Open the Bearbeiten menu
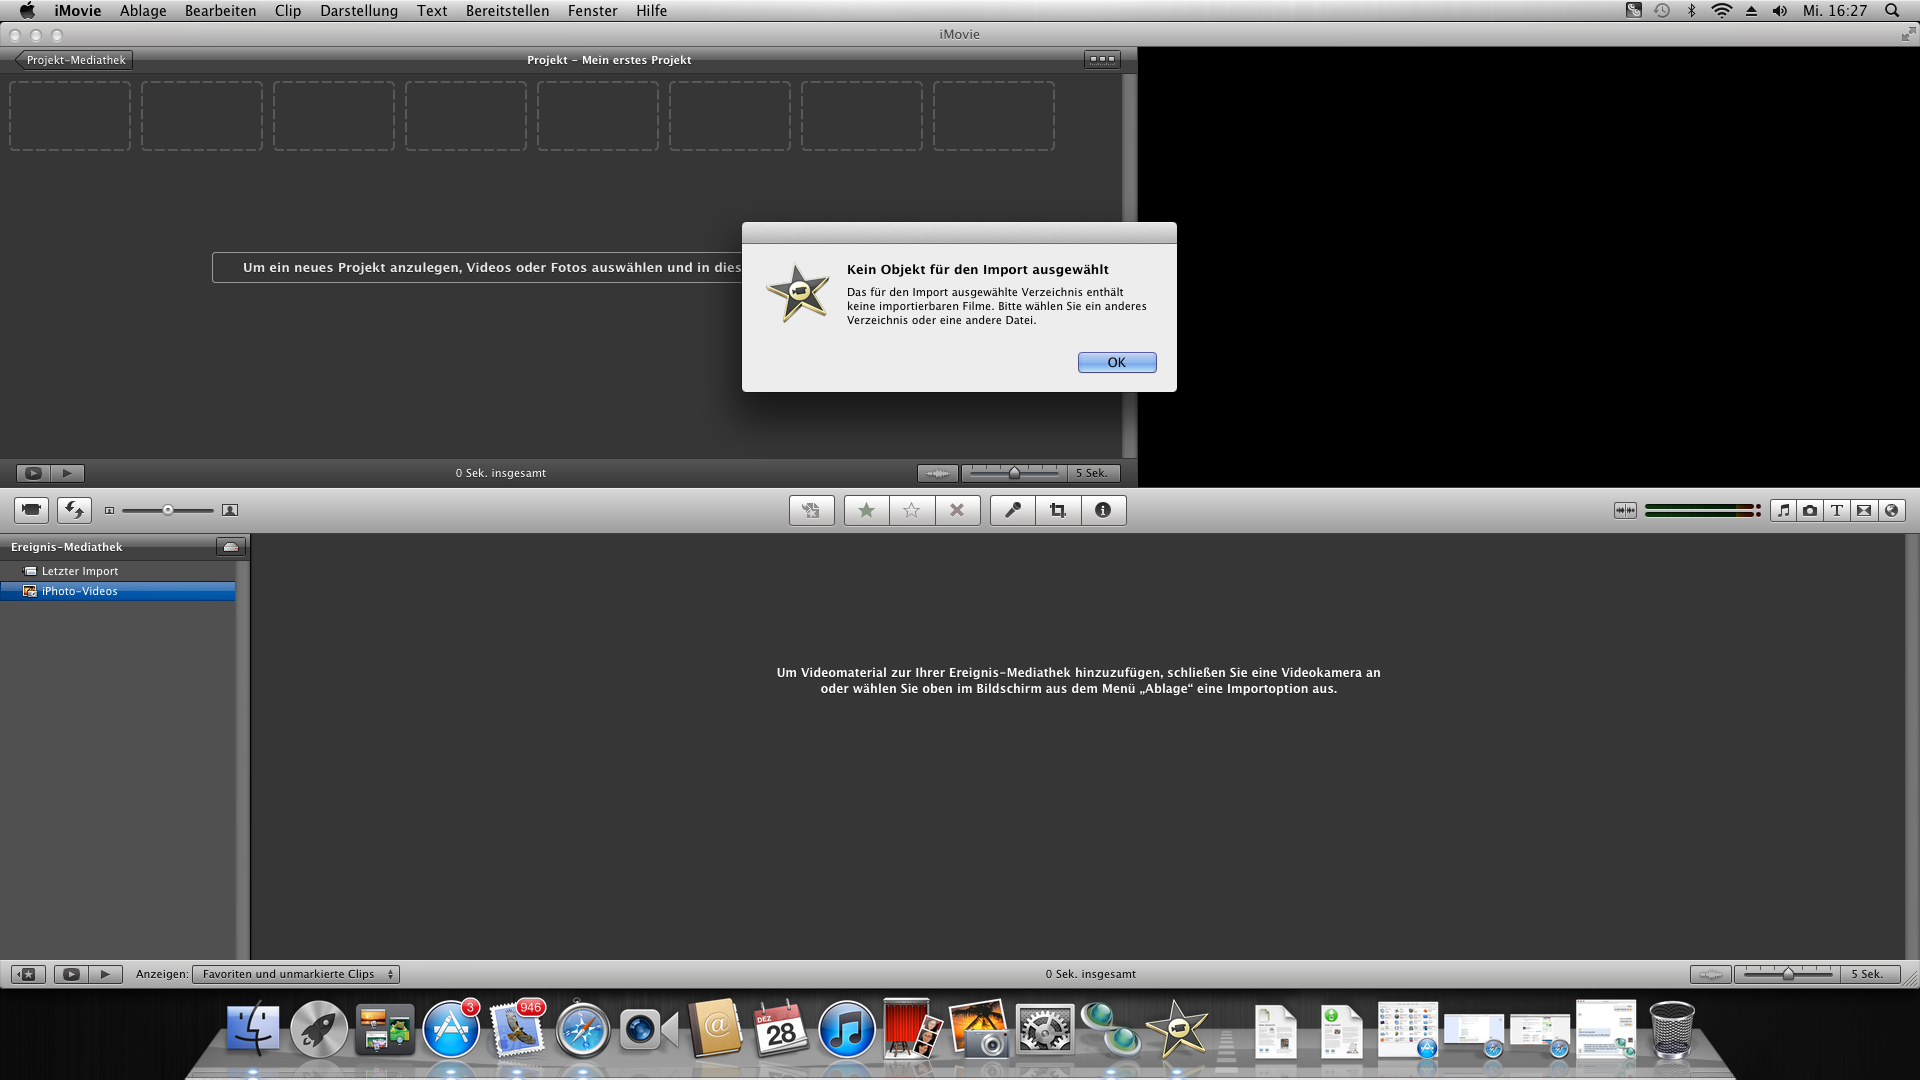This screenshot has width=1920, height=1080. 220,11
